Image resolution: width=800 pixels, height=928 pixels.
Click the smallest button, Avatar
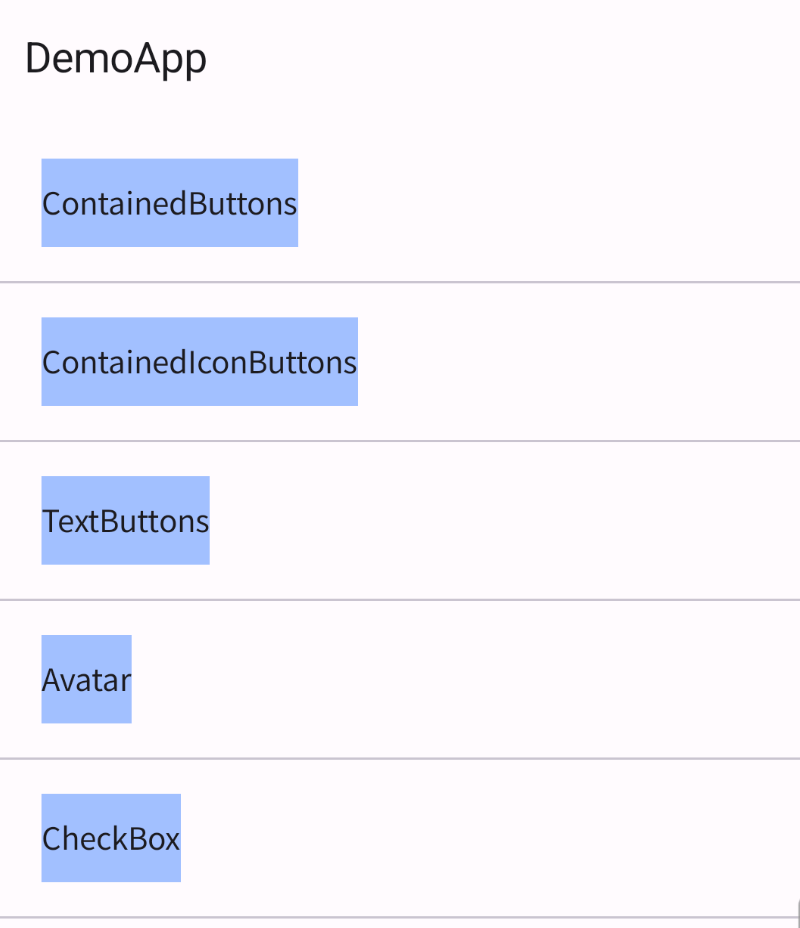pos(86,678)
